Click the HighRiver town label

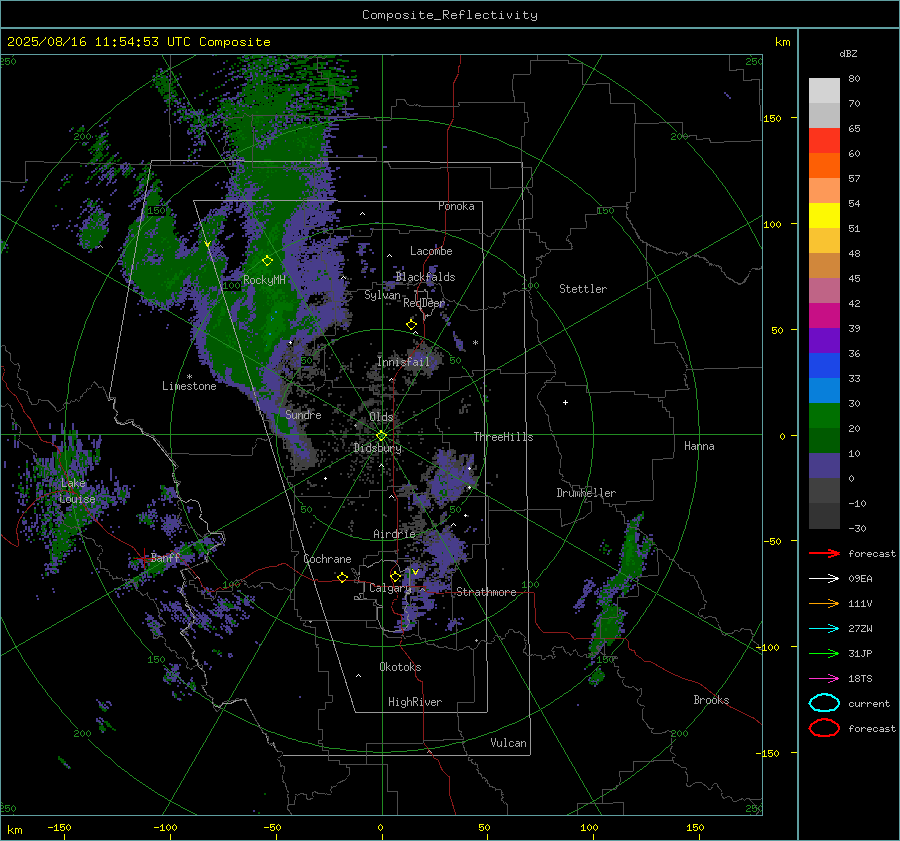pos(415,702)
